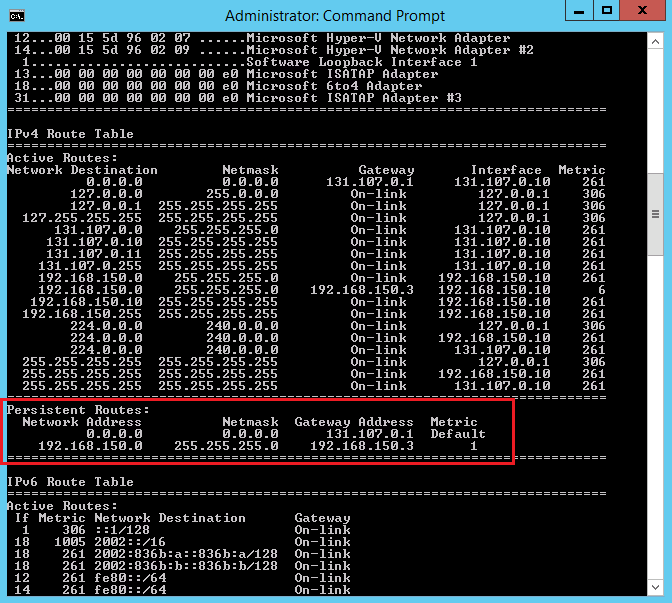Click persistent route metric '1'
Viewport: 672px width, 603px height.
474,446
